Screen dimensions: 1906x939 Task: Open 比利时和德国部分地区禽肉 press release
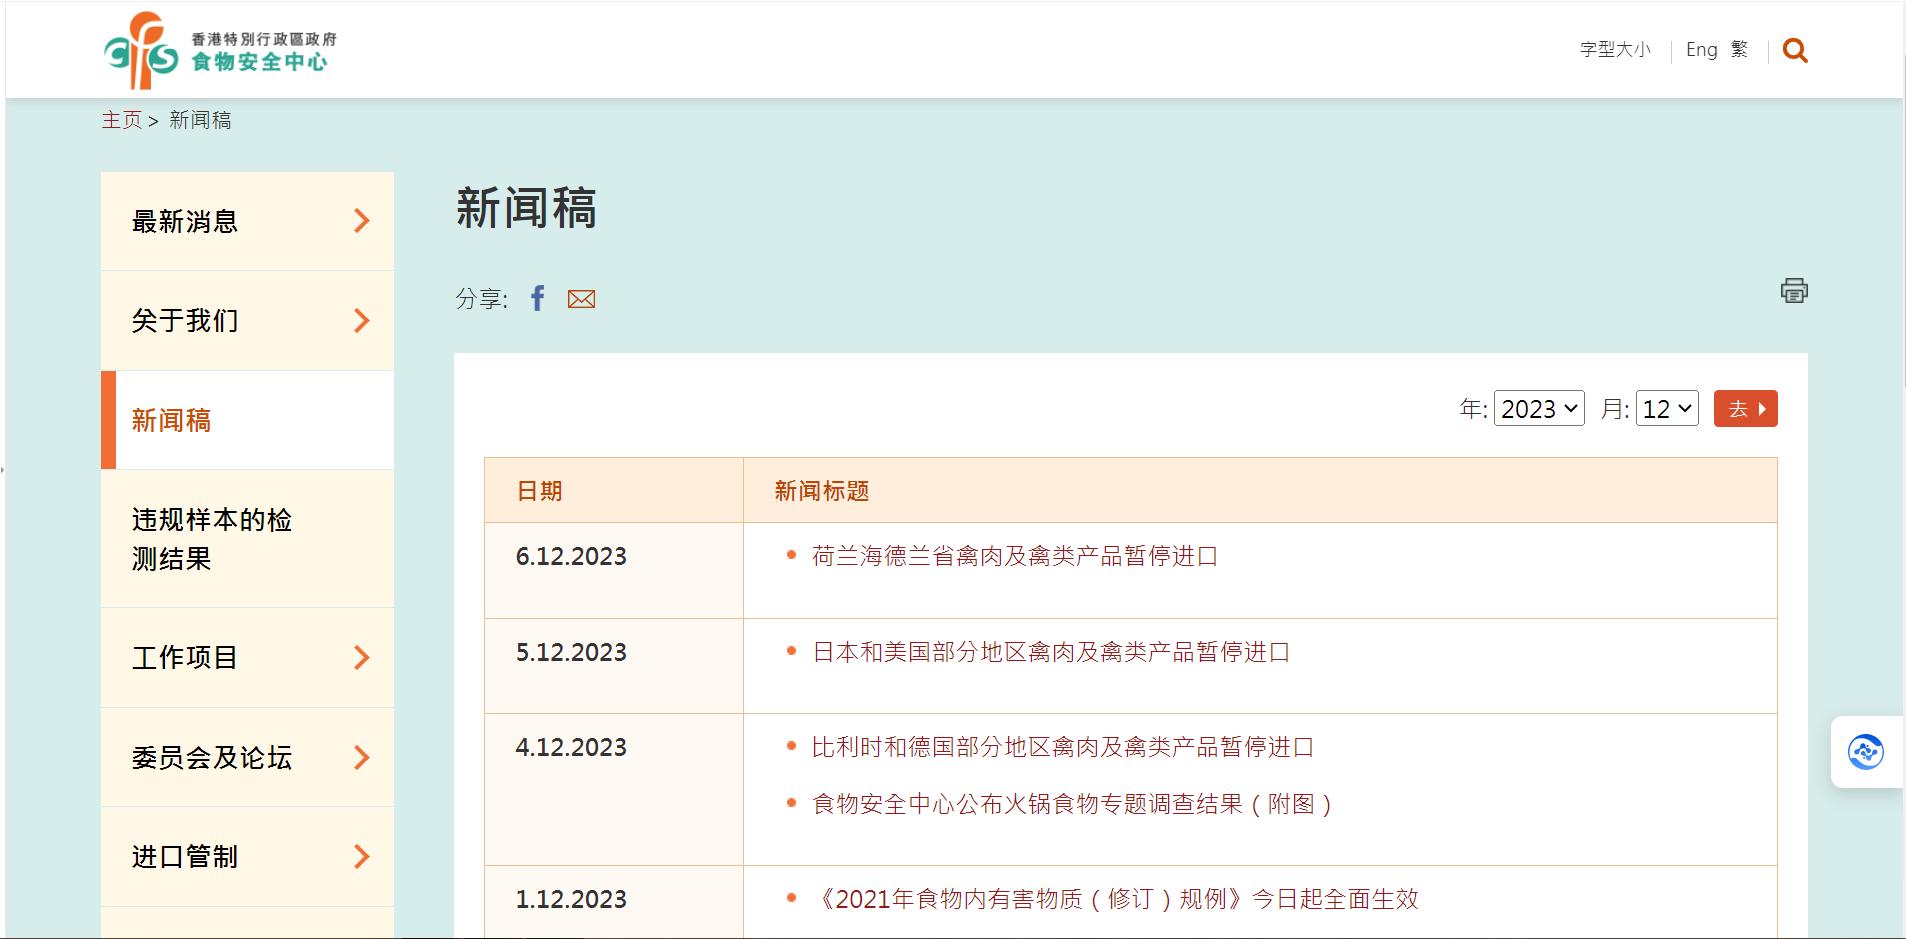point(1063,747)
